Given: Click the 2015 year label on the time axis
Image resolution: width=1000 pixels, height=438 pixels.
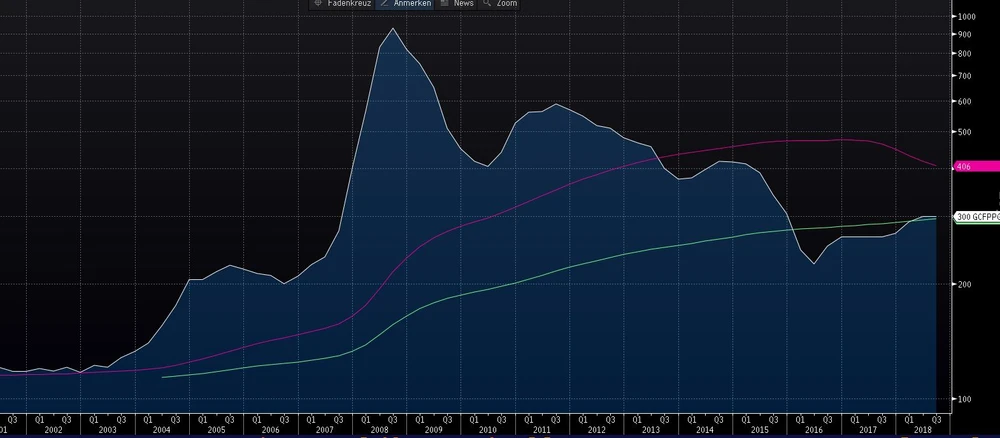Looking at the screenshot, I should coord(759,429).
